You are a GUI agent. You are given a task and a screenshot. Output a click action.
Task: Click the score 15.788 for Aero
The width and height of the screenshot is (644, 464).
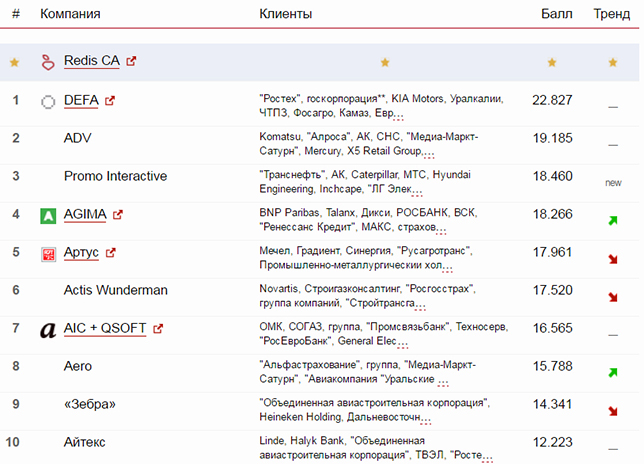[552, 366]
